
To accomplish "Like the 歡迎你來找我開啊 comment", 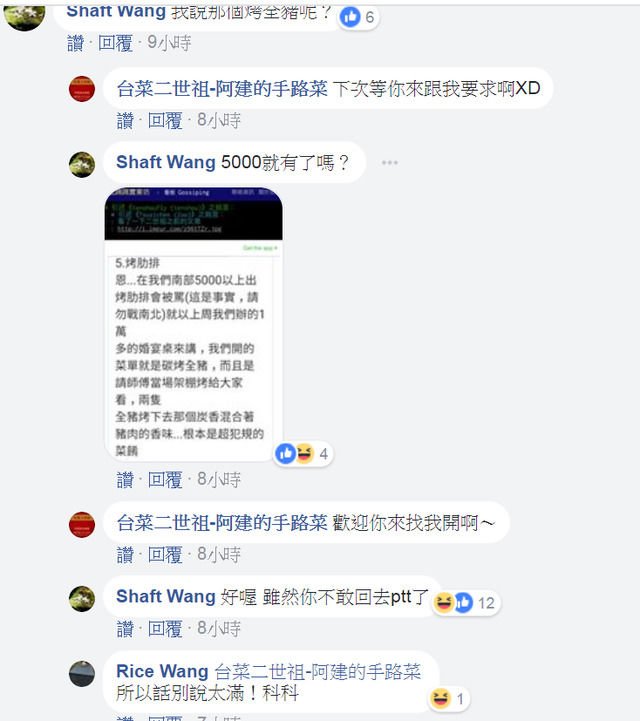I will pos(125,555).
